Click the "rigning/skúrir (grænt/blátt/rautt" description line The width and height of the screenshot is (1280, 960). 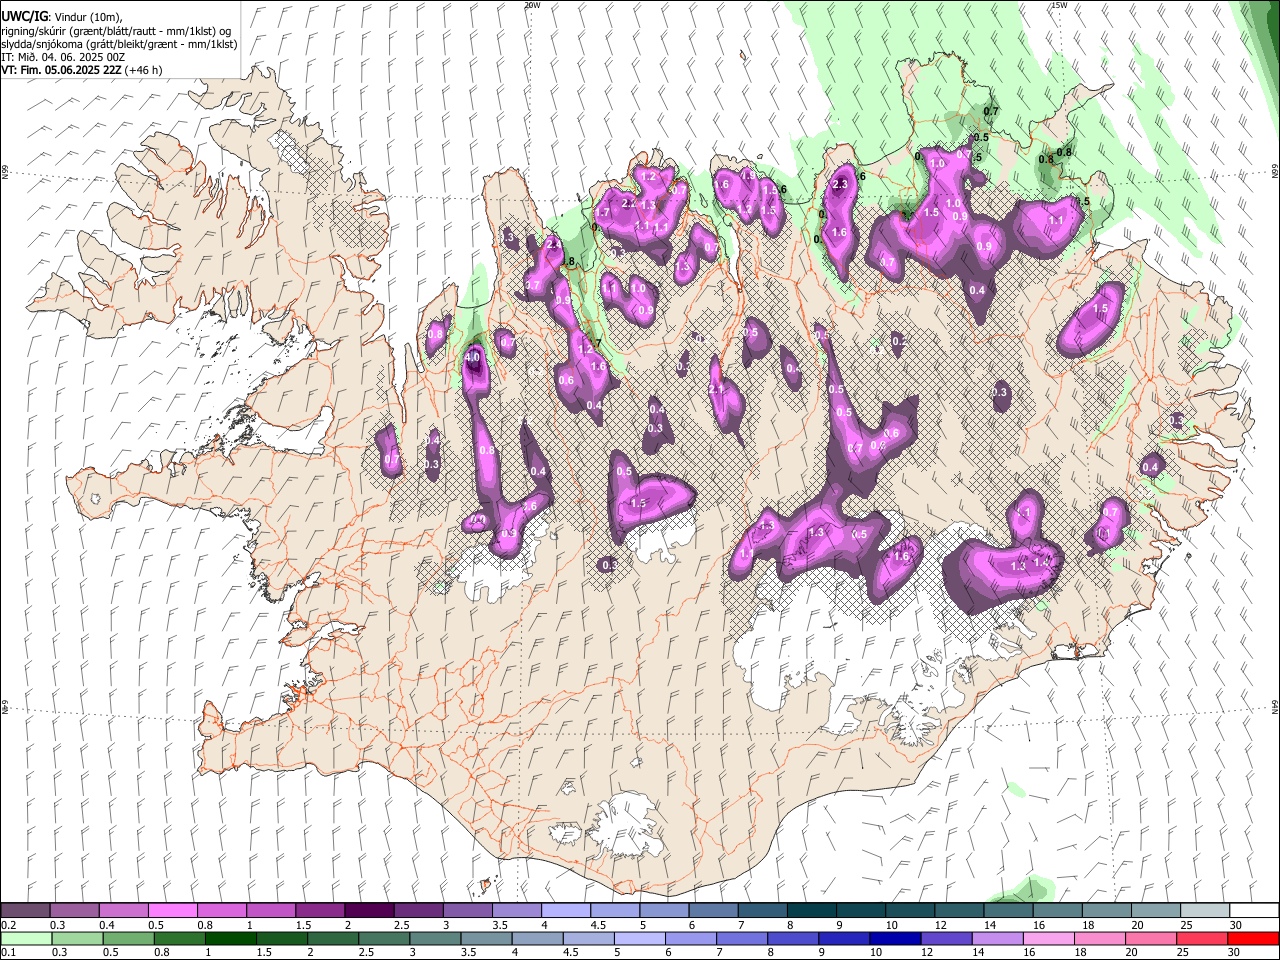[x=116, y=30]
